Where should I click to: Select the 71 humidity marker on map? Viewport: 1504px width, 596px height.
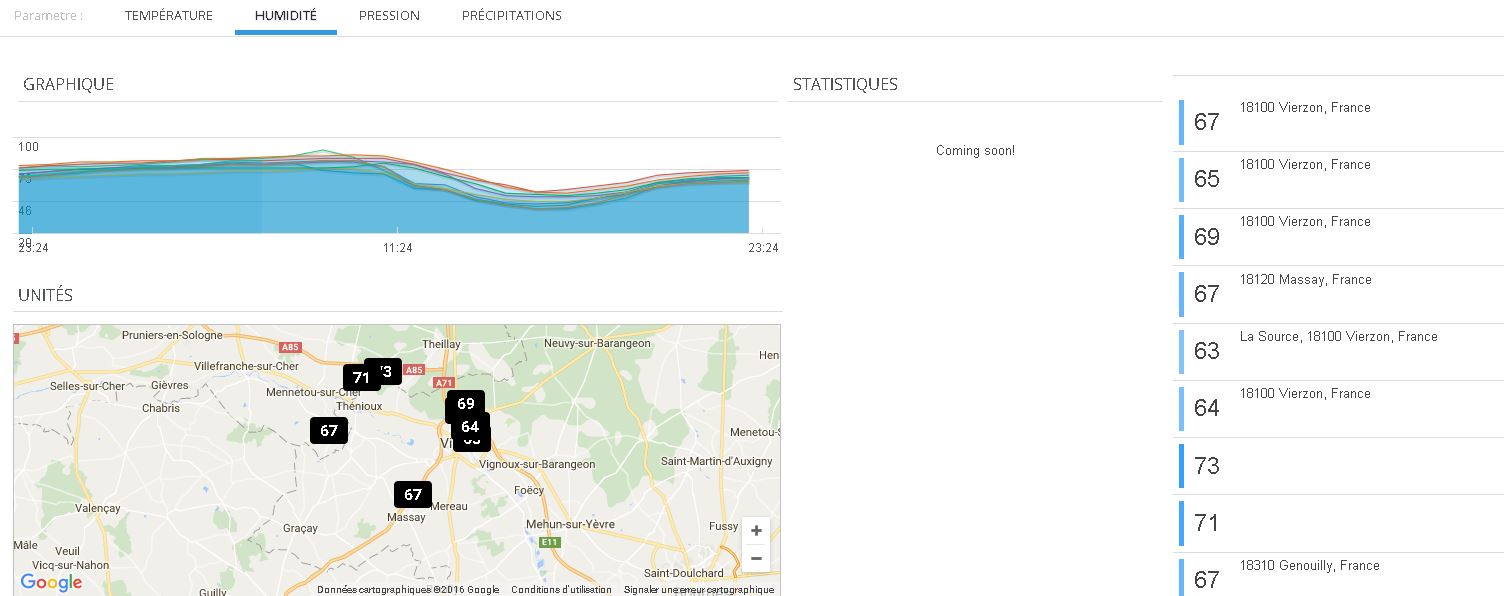pos(360,378)
